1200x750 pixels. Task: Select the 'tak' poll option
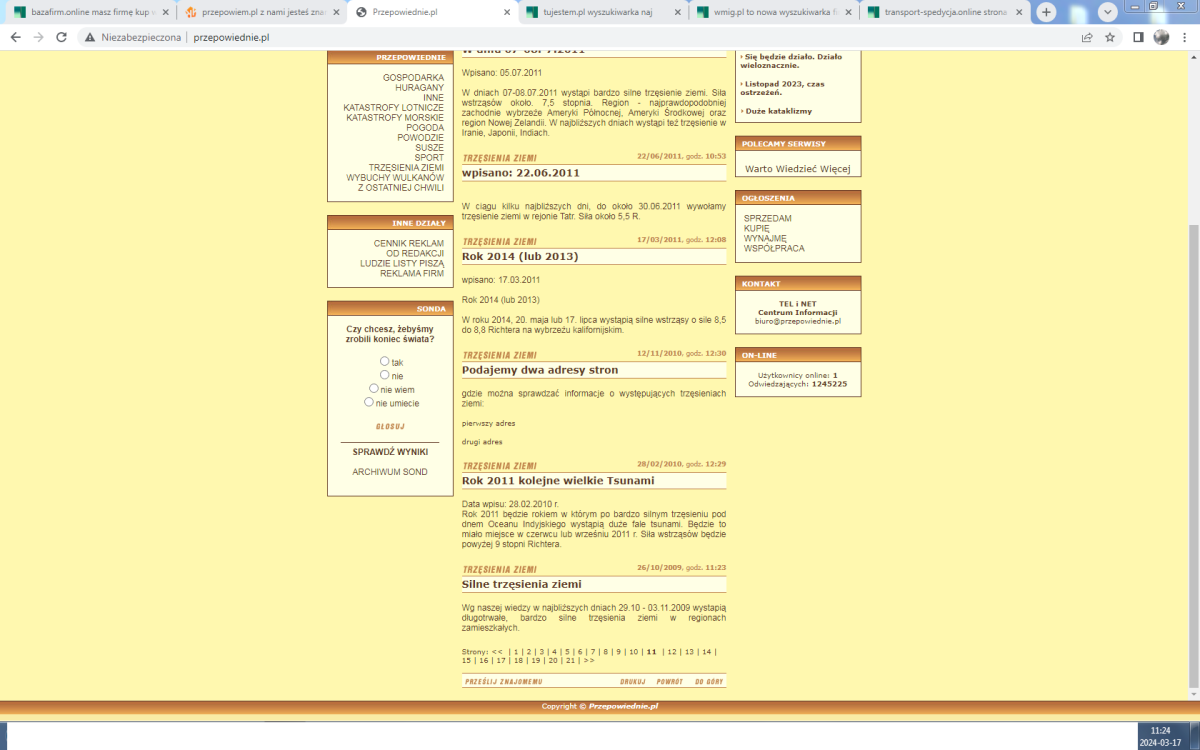[384, 361]
